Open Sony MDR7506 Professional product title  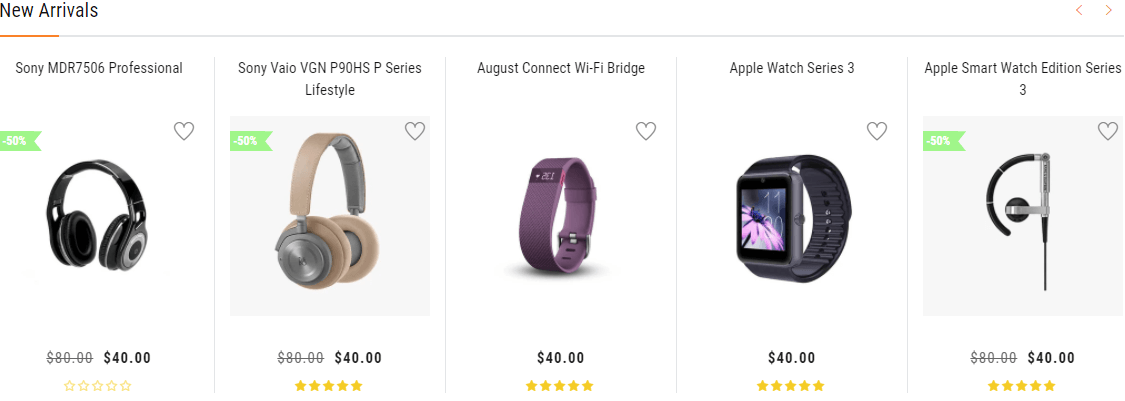point(99,68)
